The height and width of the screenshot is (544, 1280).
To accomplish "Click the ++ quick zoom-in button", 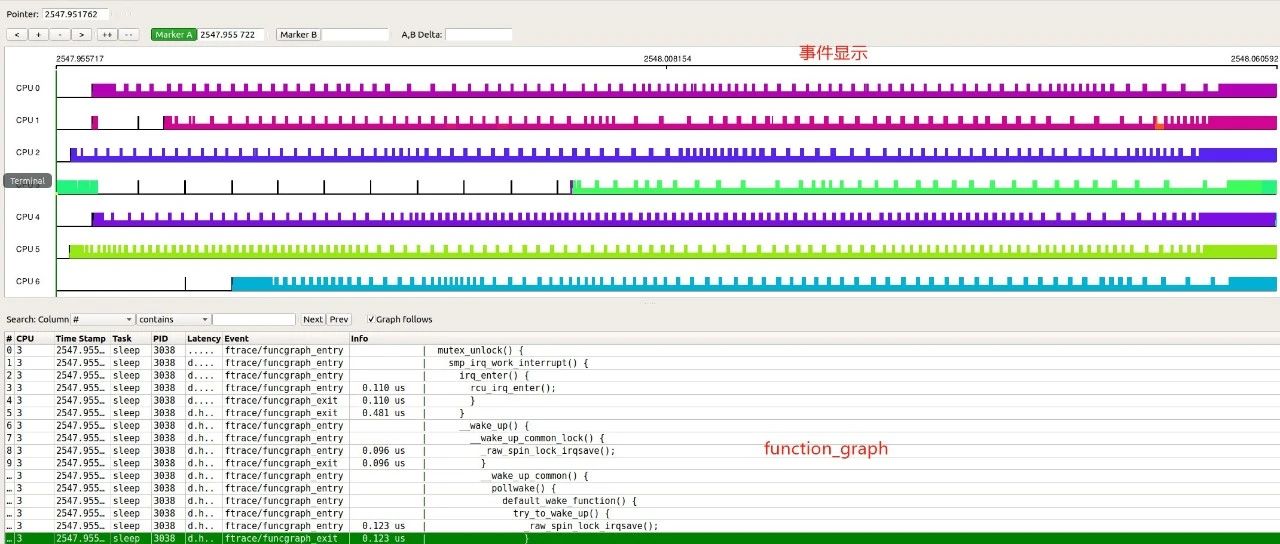I will tap(107, 34).
